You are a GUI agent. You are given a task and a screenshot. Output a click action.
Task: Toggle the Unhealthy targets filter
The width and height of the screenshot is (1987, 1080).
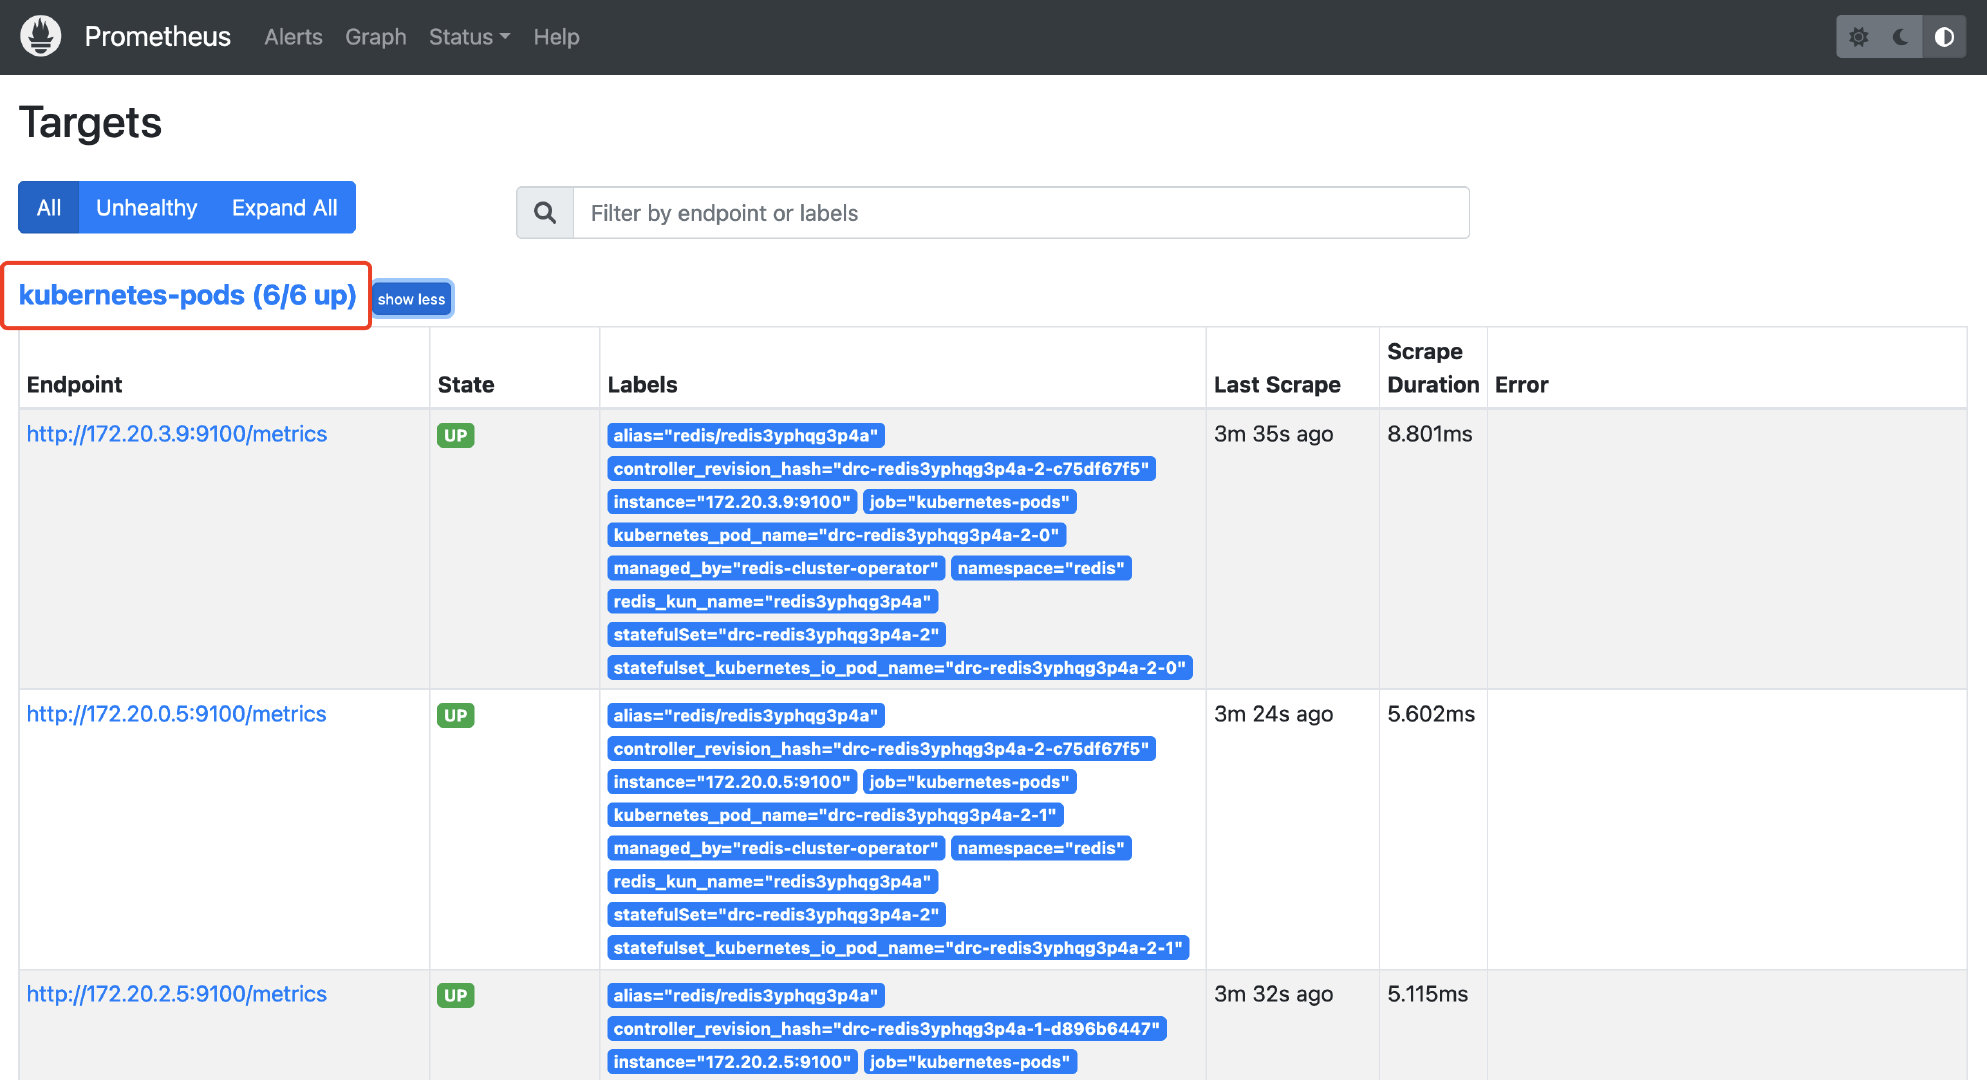(x=146, y=208)
